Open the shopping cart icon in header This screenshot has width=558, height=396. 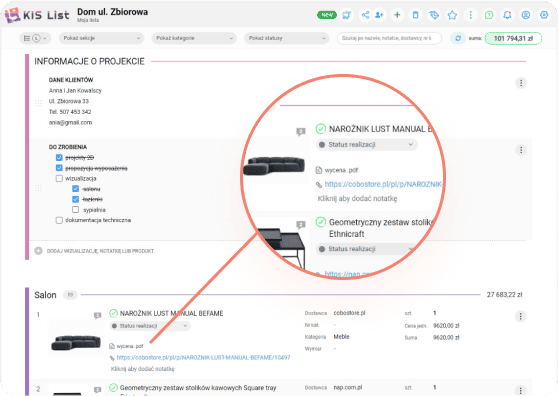[346, 15]
